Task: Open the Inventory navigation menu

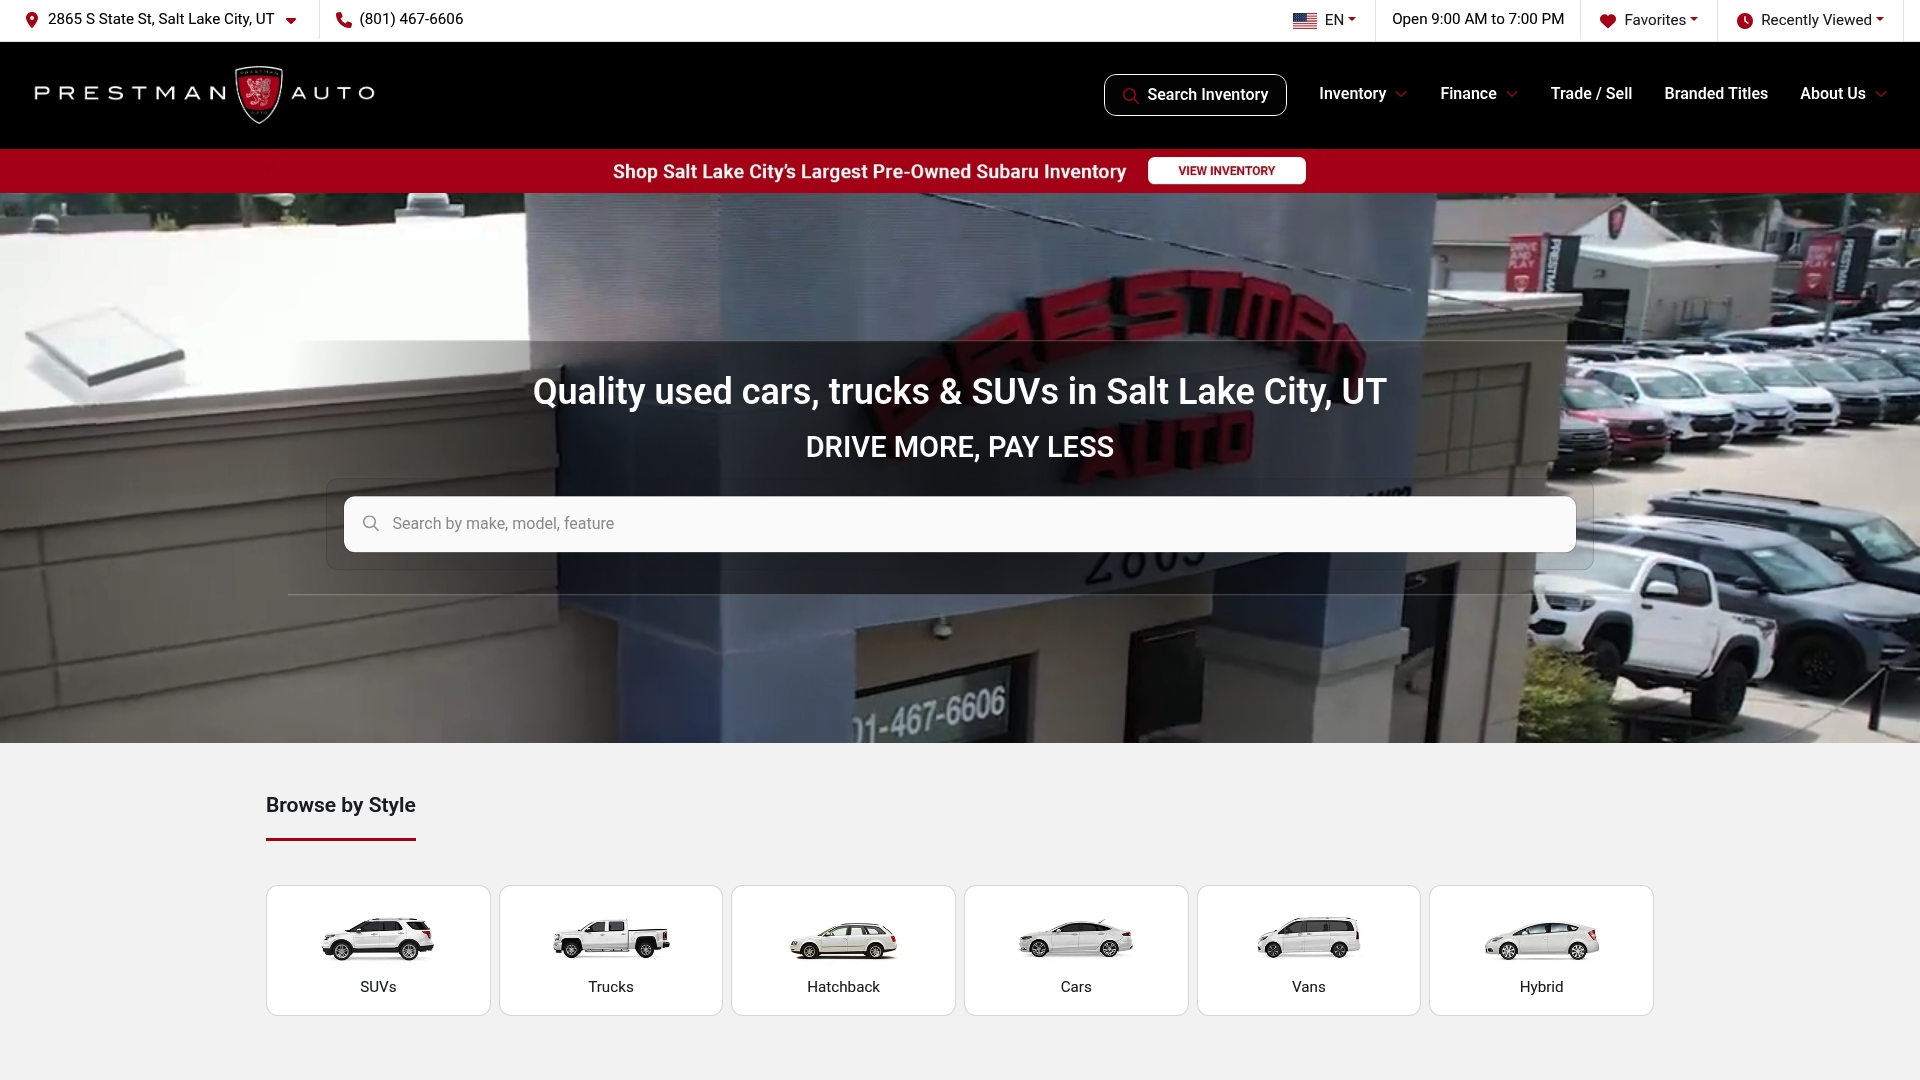Action: pyautogui.click(x=1352, y=94)
